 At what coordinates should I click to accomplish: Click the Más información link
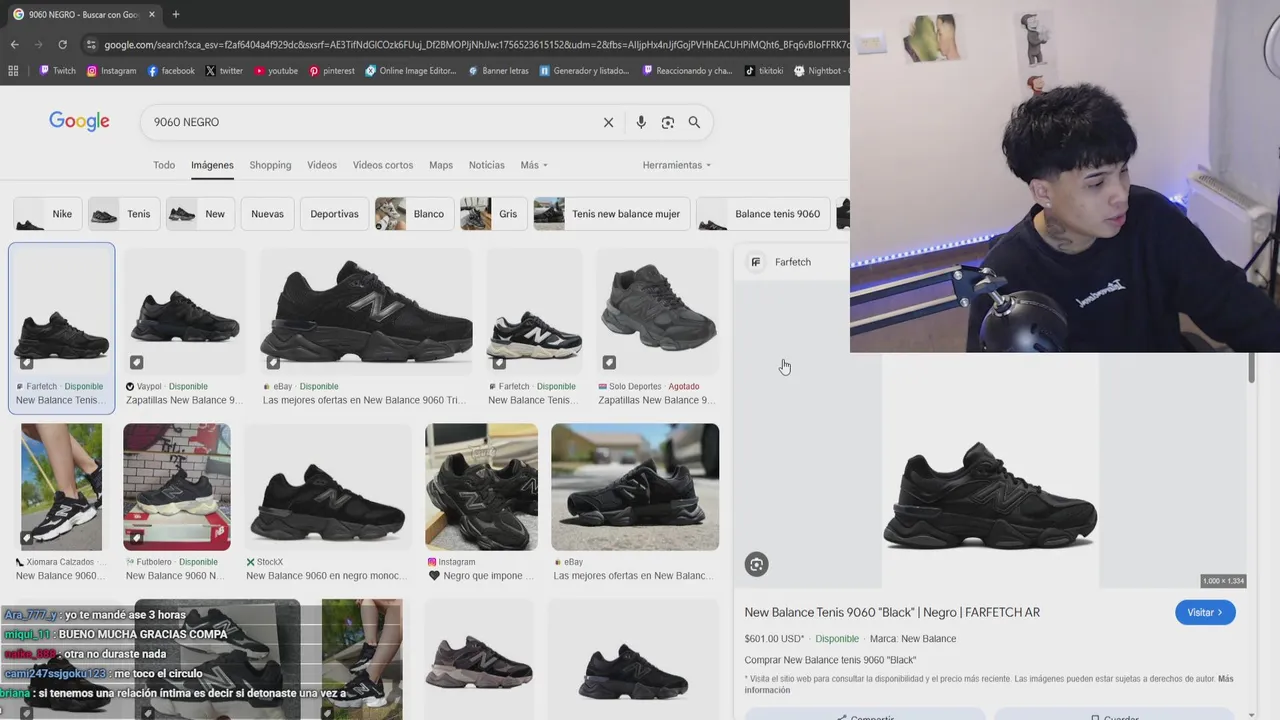pyautogui.click(x=988, y=684)
